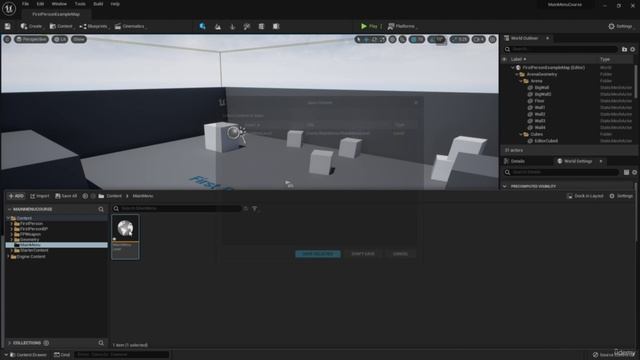This screenshot has width=640, height=360.
Task: Collapse the Cubes folder in outliner
Action: pyautogui.click(x=521, y=134)
